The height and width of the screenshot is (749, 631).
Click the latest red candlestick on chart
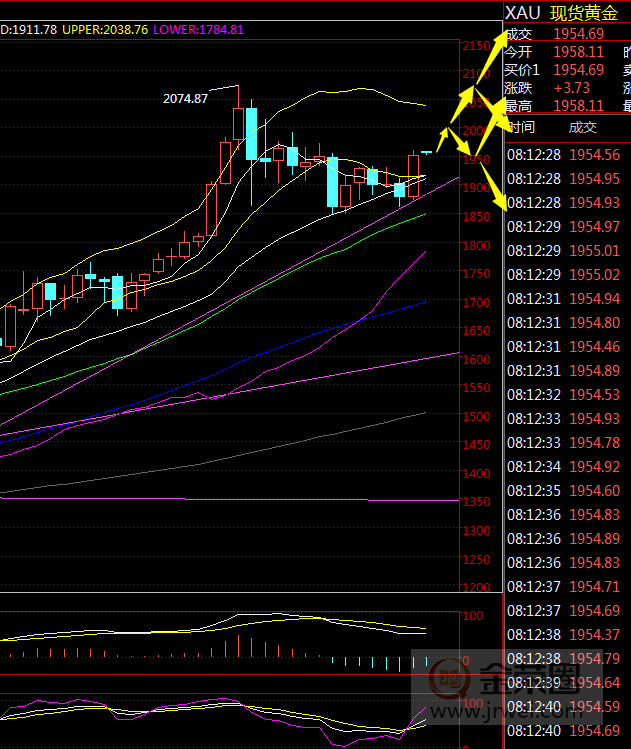coord(413,174)
